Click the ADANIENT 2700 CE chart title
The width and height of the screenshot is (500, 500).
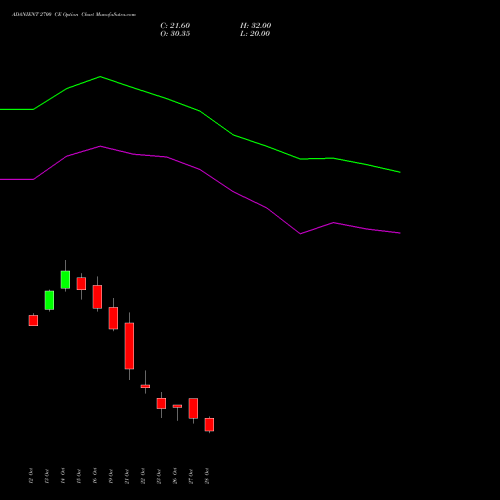tap(74, 15)
